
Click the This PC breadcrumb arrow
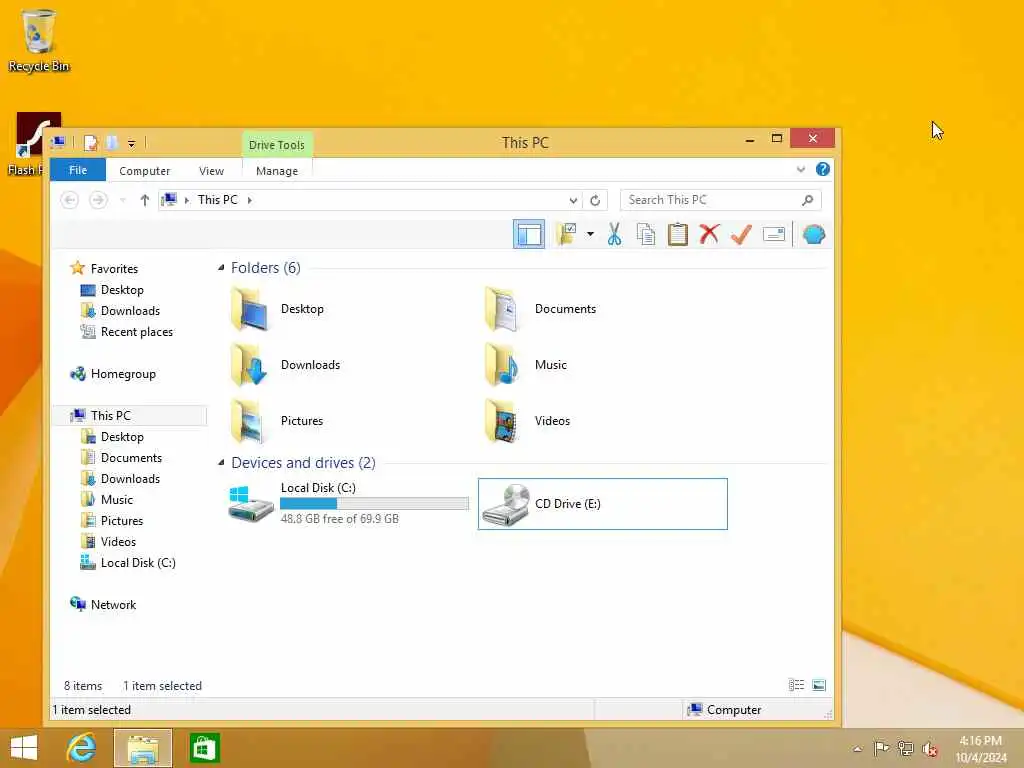(x=249, y=200)
